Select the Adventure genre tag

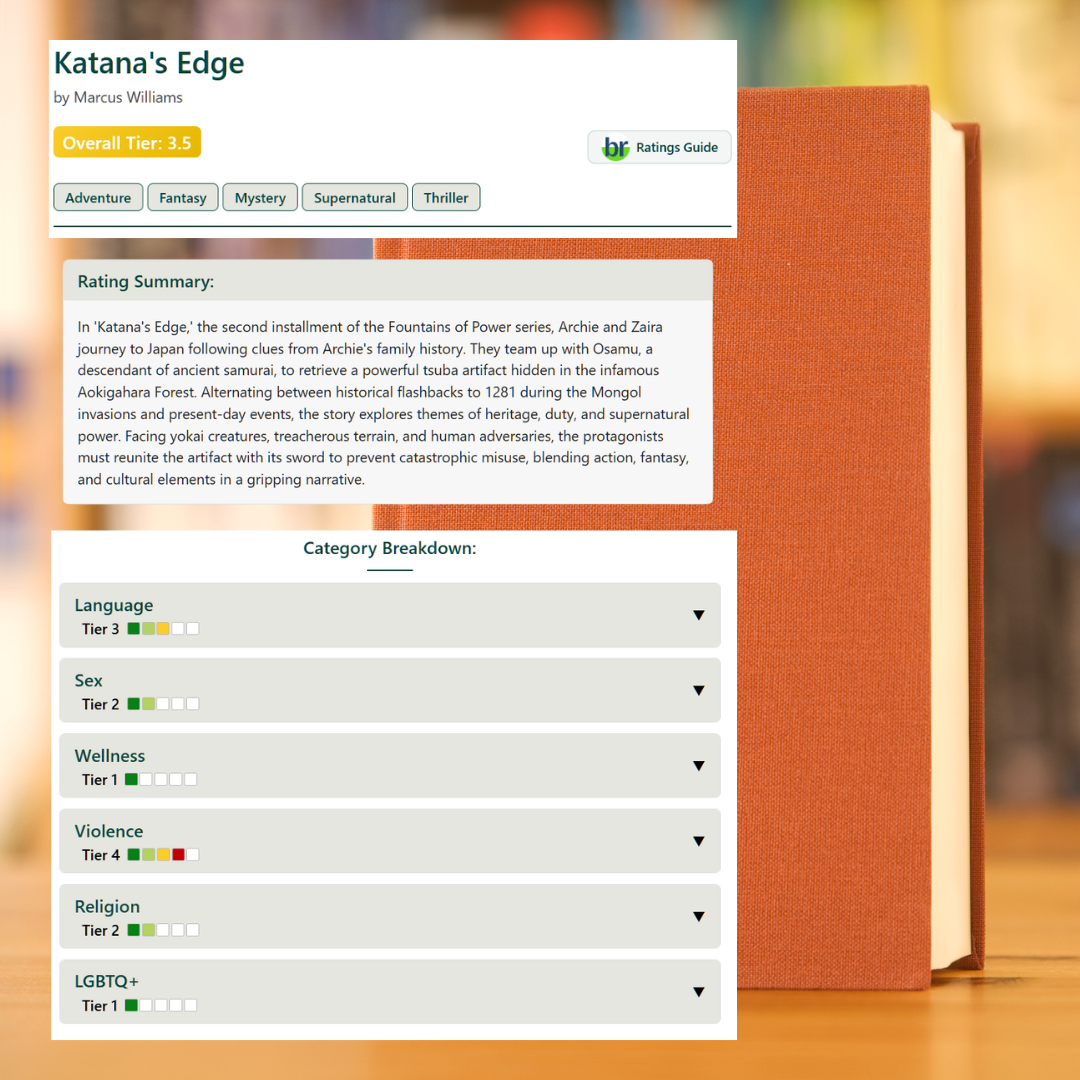coord(98,198)
